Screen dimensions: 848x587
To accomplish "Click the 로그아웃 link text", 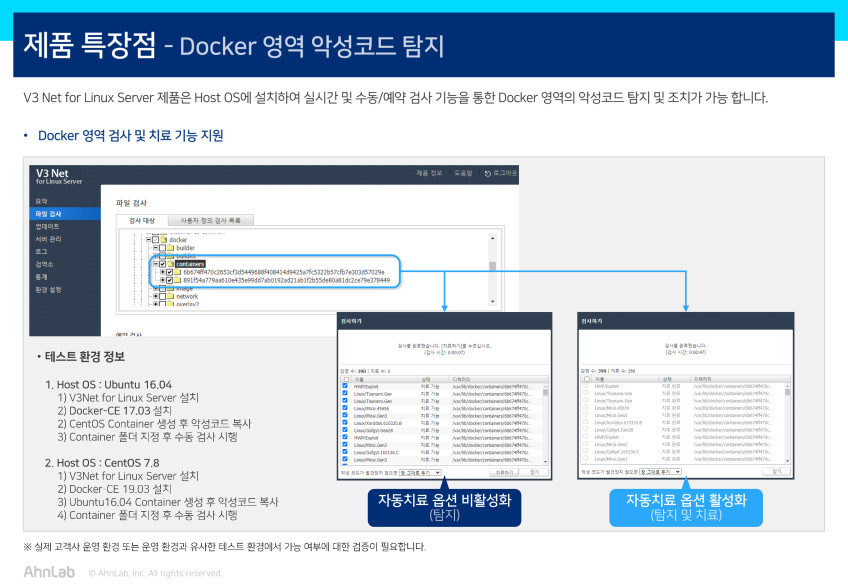I will pyautogui.click(x=505, y=173).
